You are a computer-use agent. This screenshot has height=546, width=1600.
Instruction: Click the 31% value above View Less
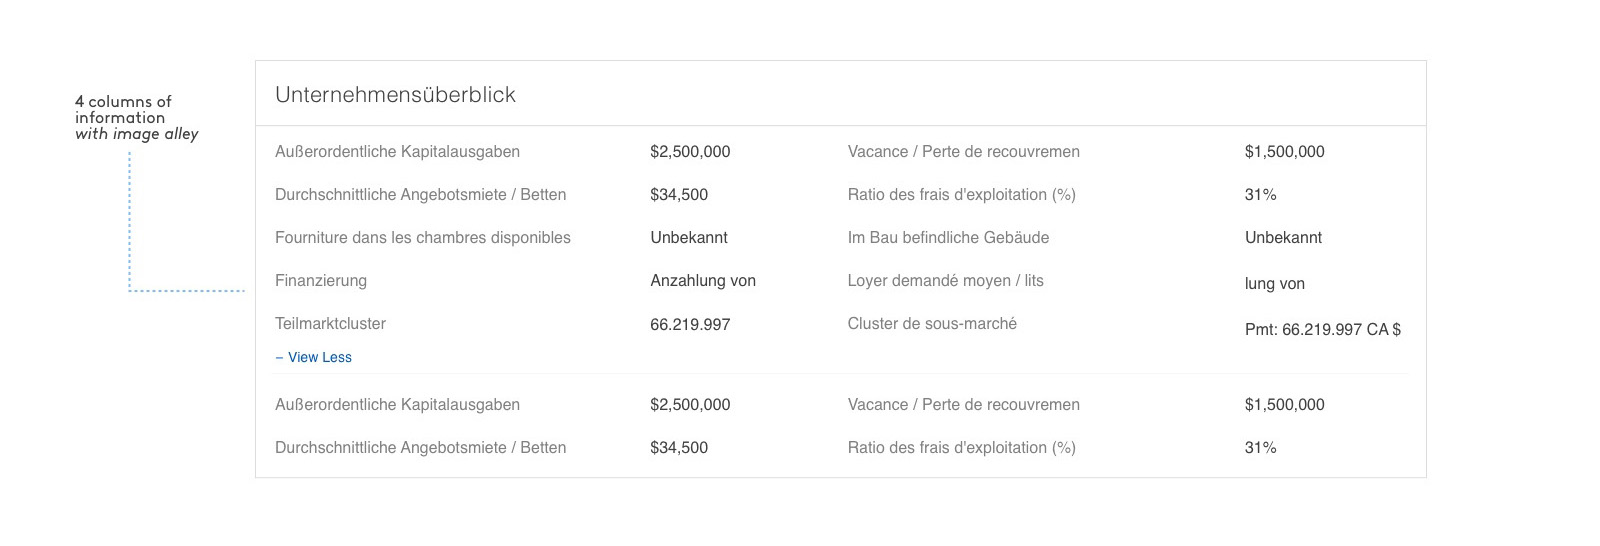[1260, 195]
